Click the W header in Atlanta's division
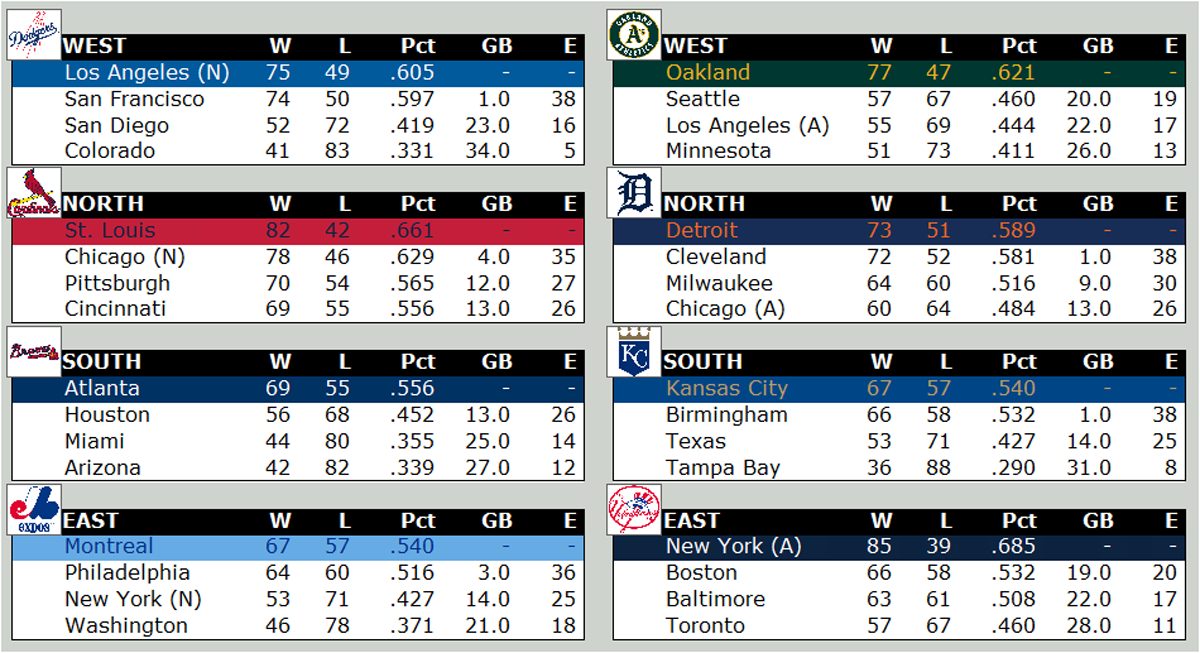This screenshot has height=653, width=1200. 279,362
